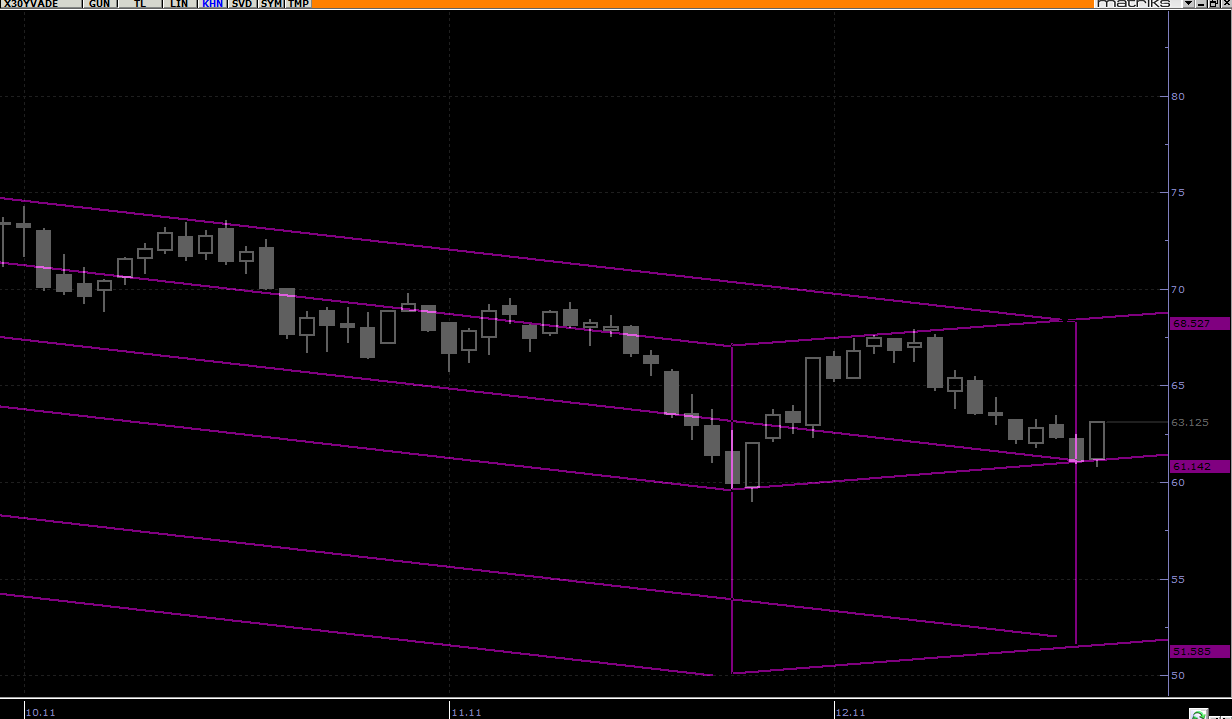1232x719 pixels.
Task: Open the SYM symbol button
Action: click(x=272, y=4)
